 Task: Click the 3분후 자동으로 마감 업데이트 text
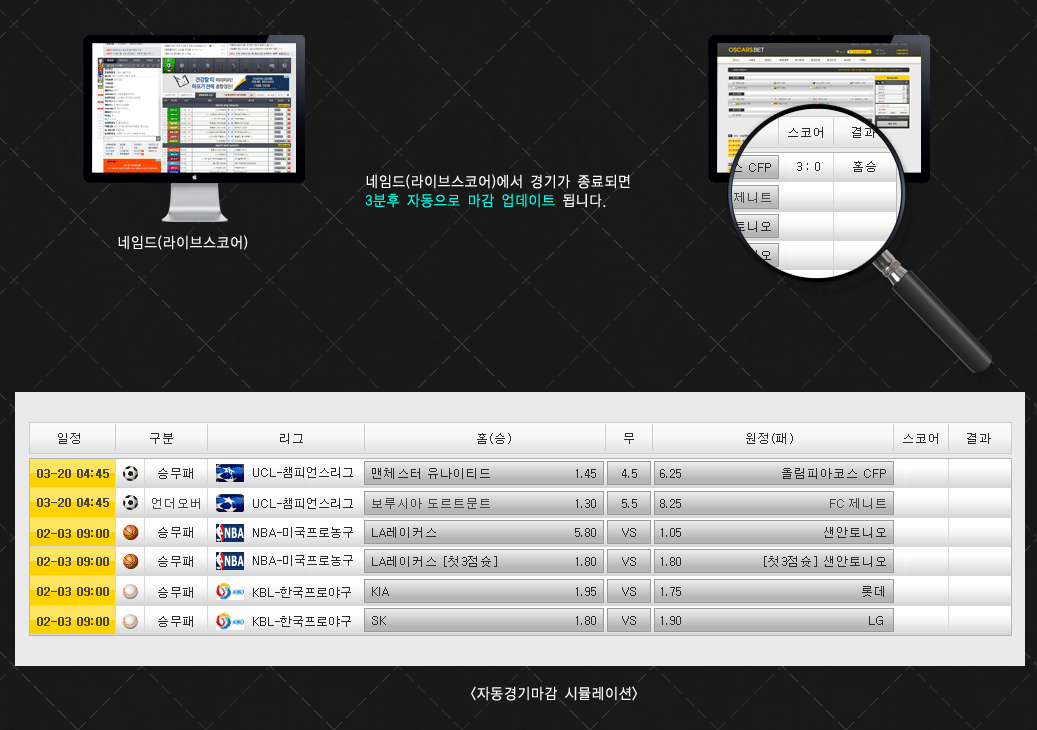[x=460, y=200]
